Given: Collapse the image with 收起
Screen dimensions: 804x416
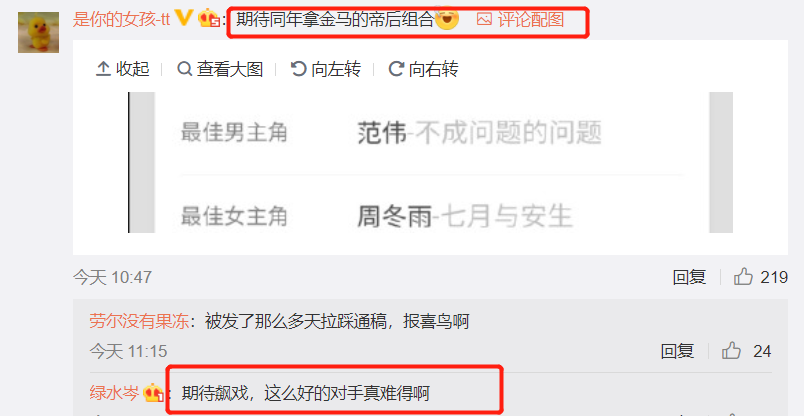Looking at the screenshot, I should 123,69.
